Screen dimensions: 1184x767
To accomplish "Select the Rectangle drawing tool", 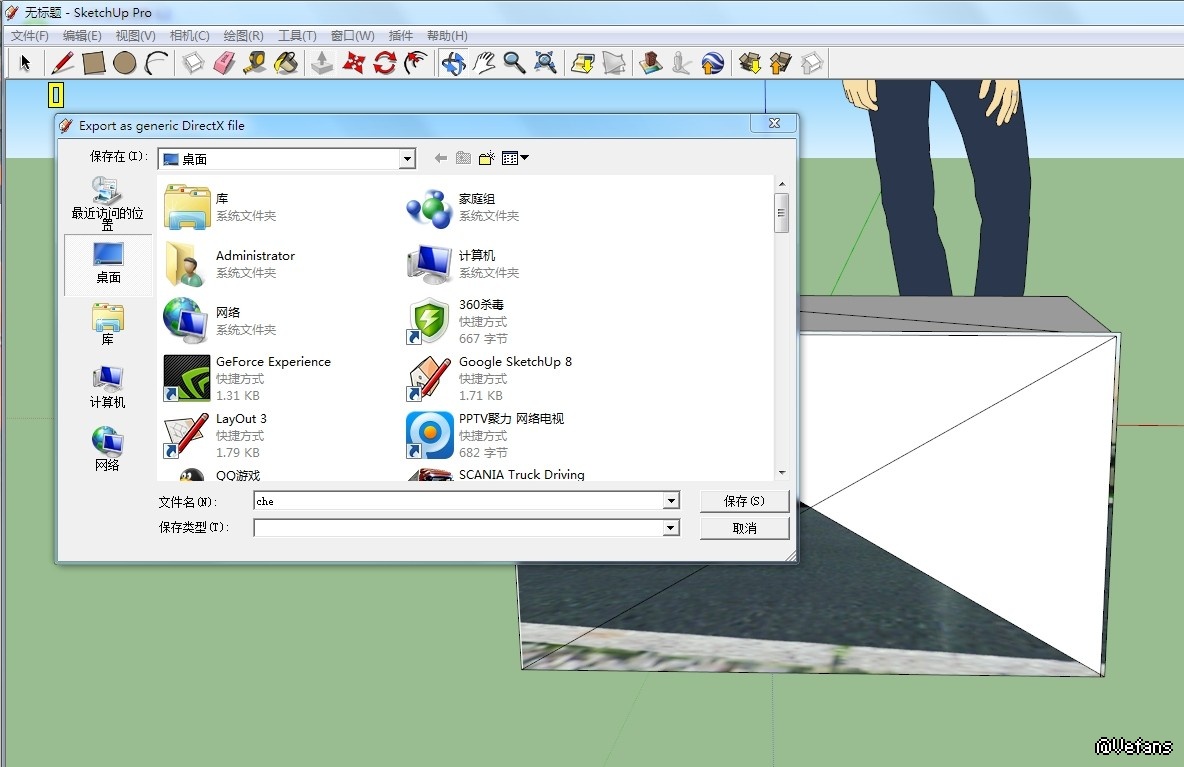I will pos(93,63).
